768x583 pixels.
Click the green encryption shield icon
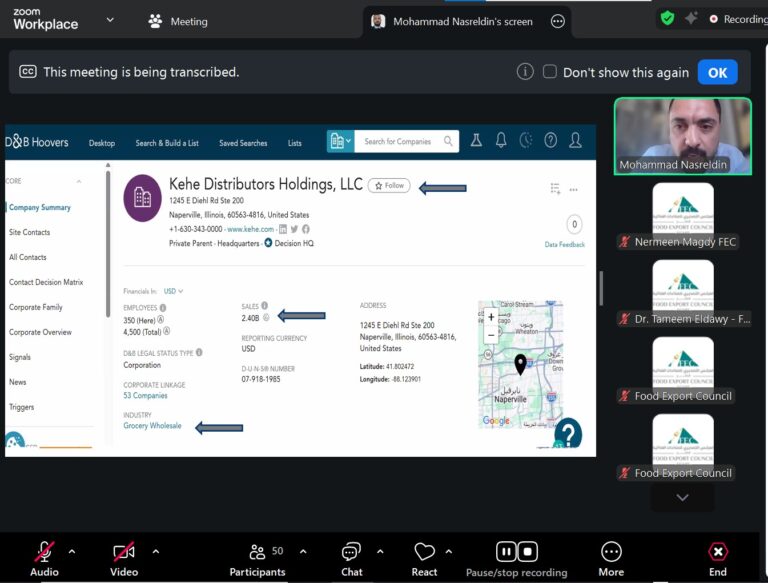pos(667,18)
